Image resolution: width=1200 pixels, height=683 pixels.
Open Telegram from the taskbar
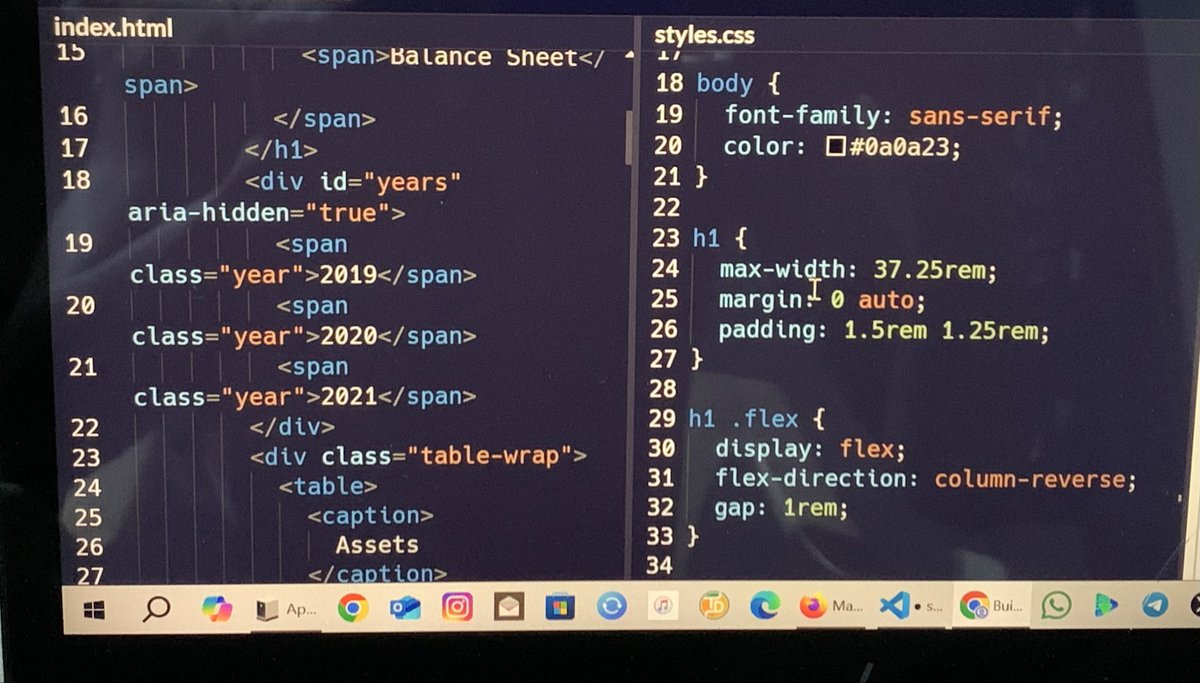[x=1155, y=605]
